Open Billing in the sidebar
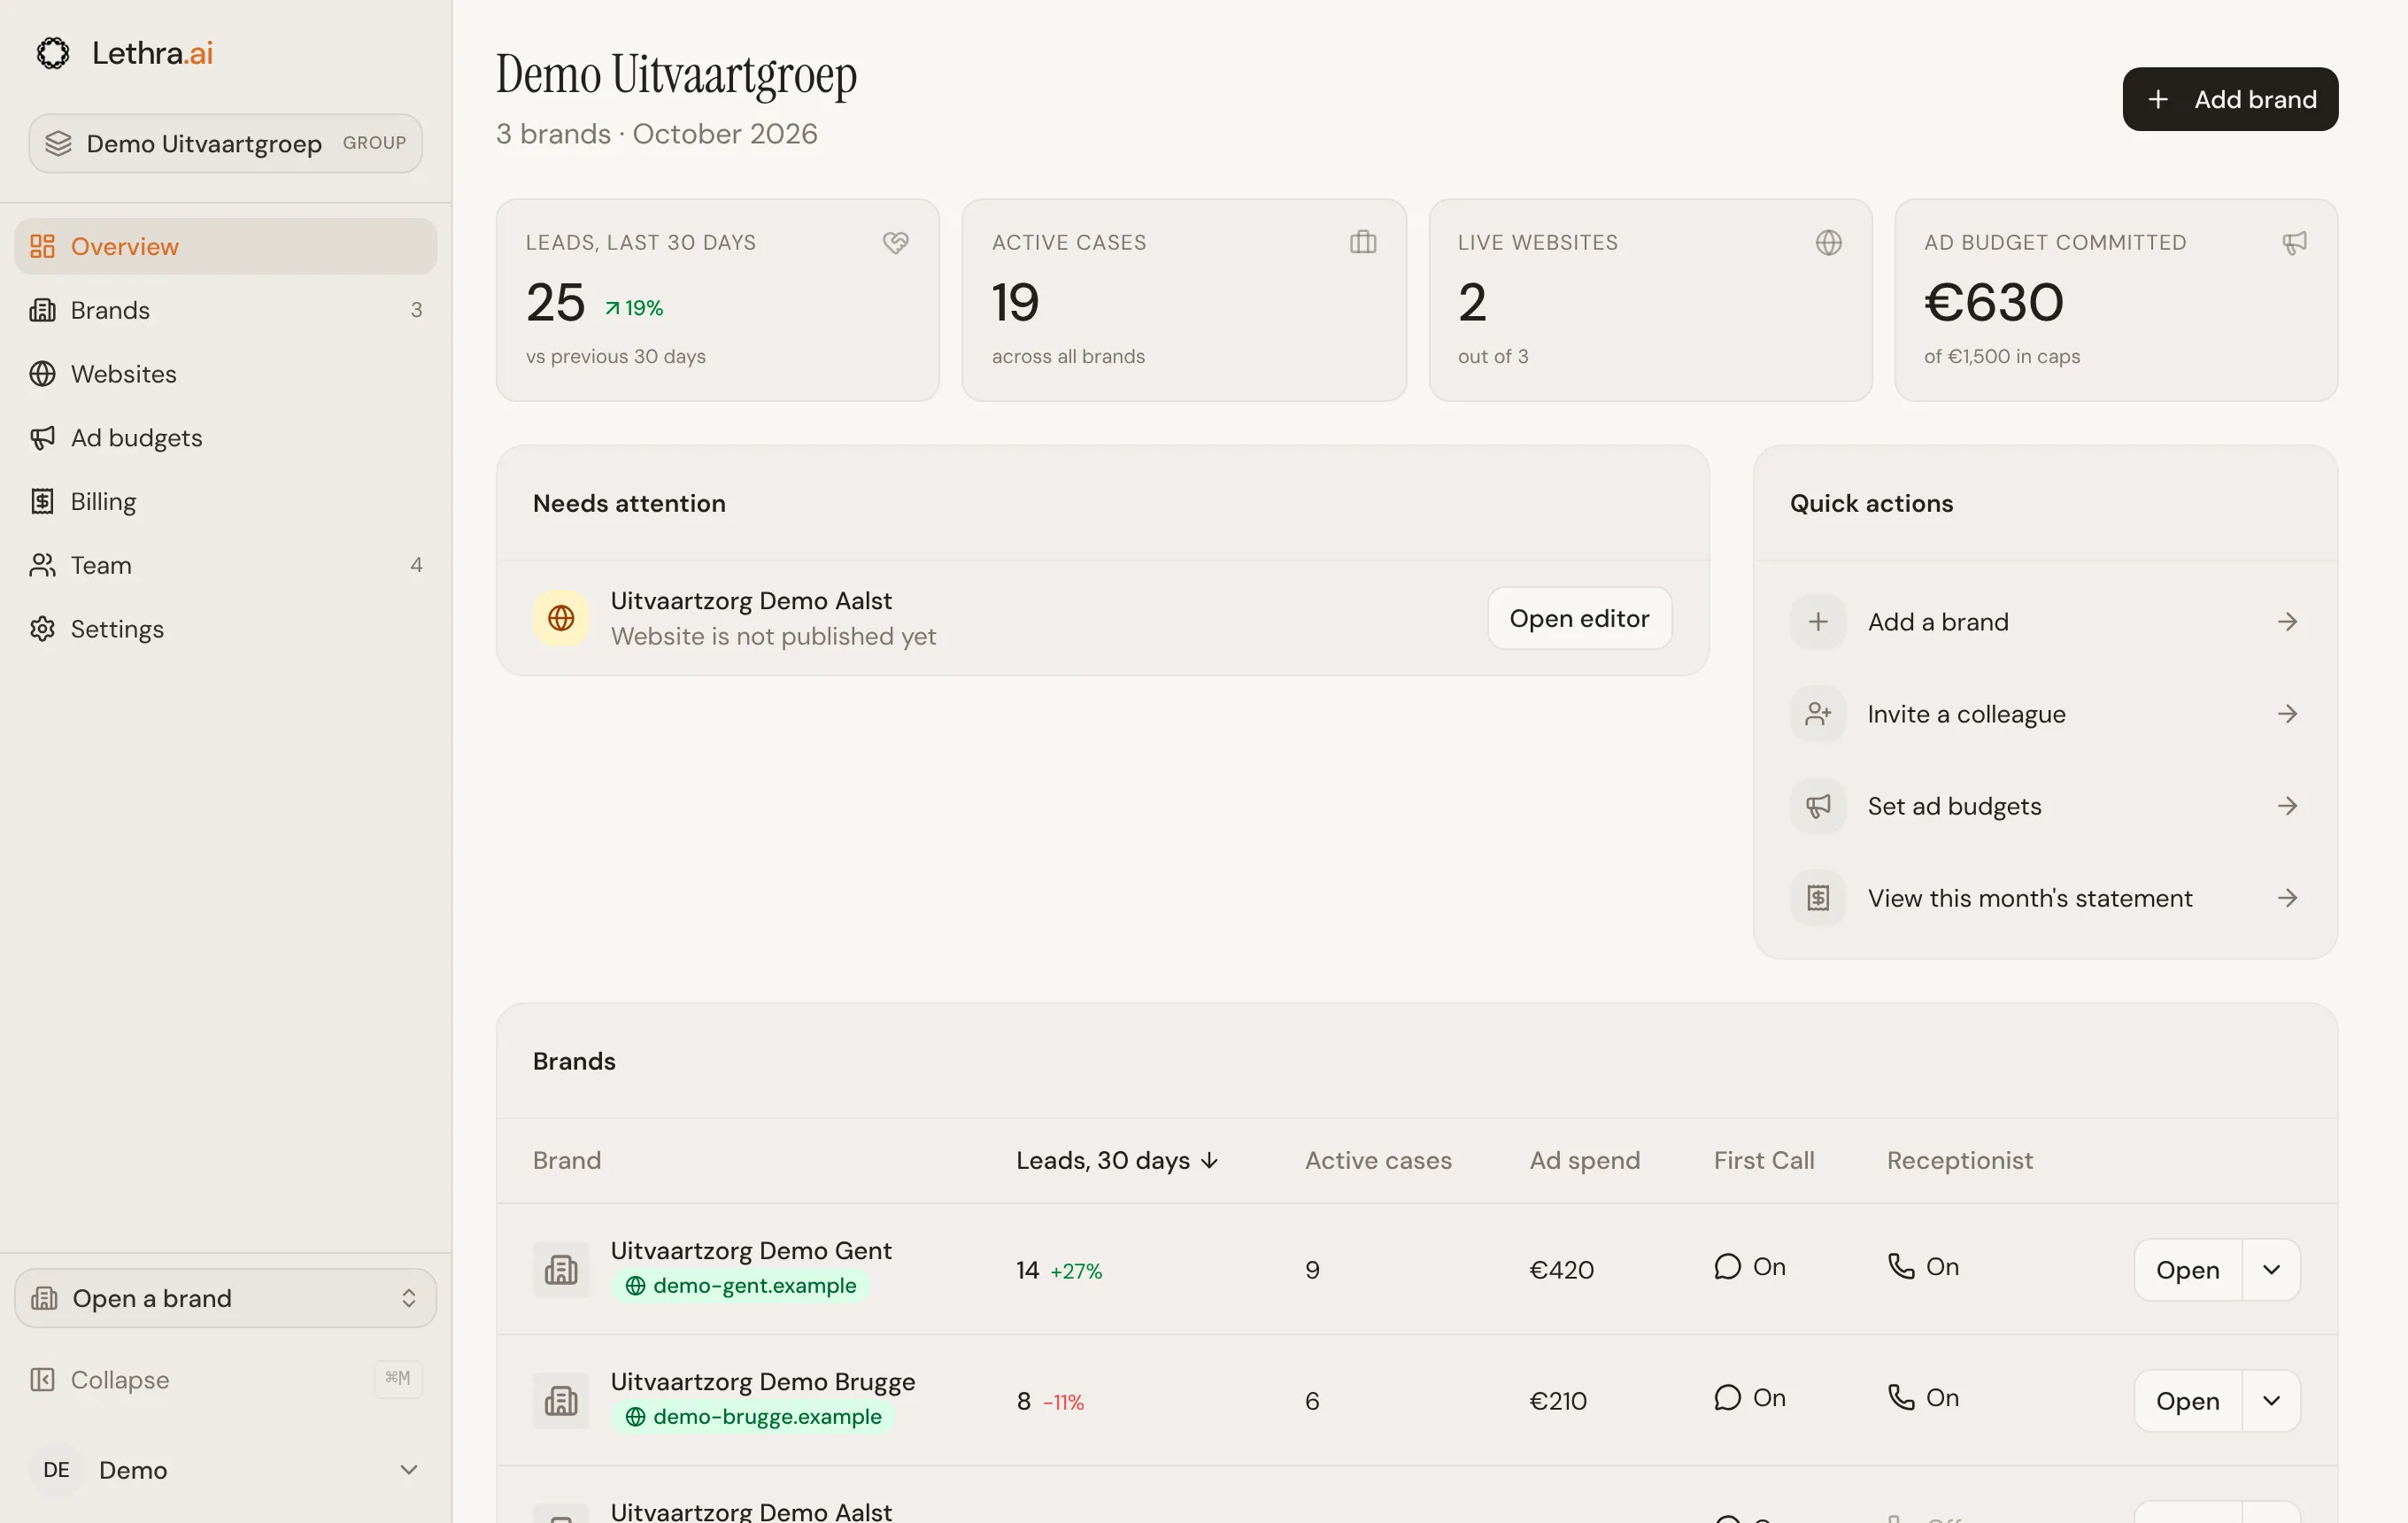 [x=226, y=502]
